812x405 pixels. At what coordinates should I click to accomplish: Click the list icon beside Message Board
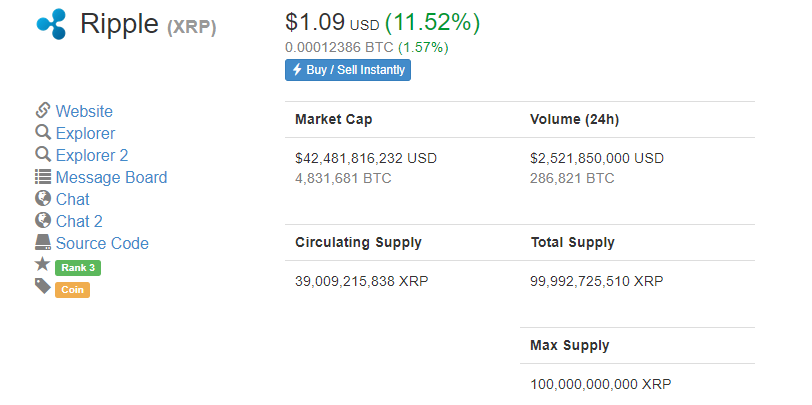[x=43, y=177]
